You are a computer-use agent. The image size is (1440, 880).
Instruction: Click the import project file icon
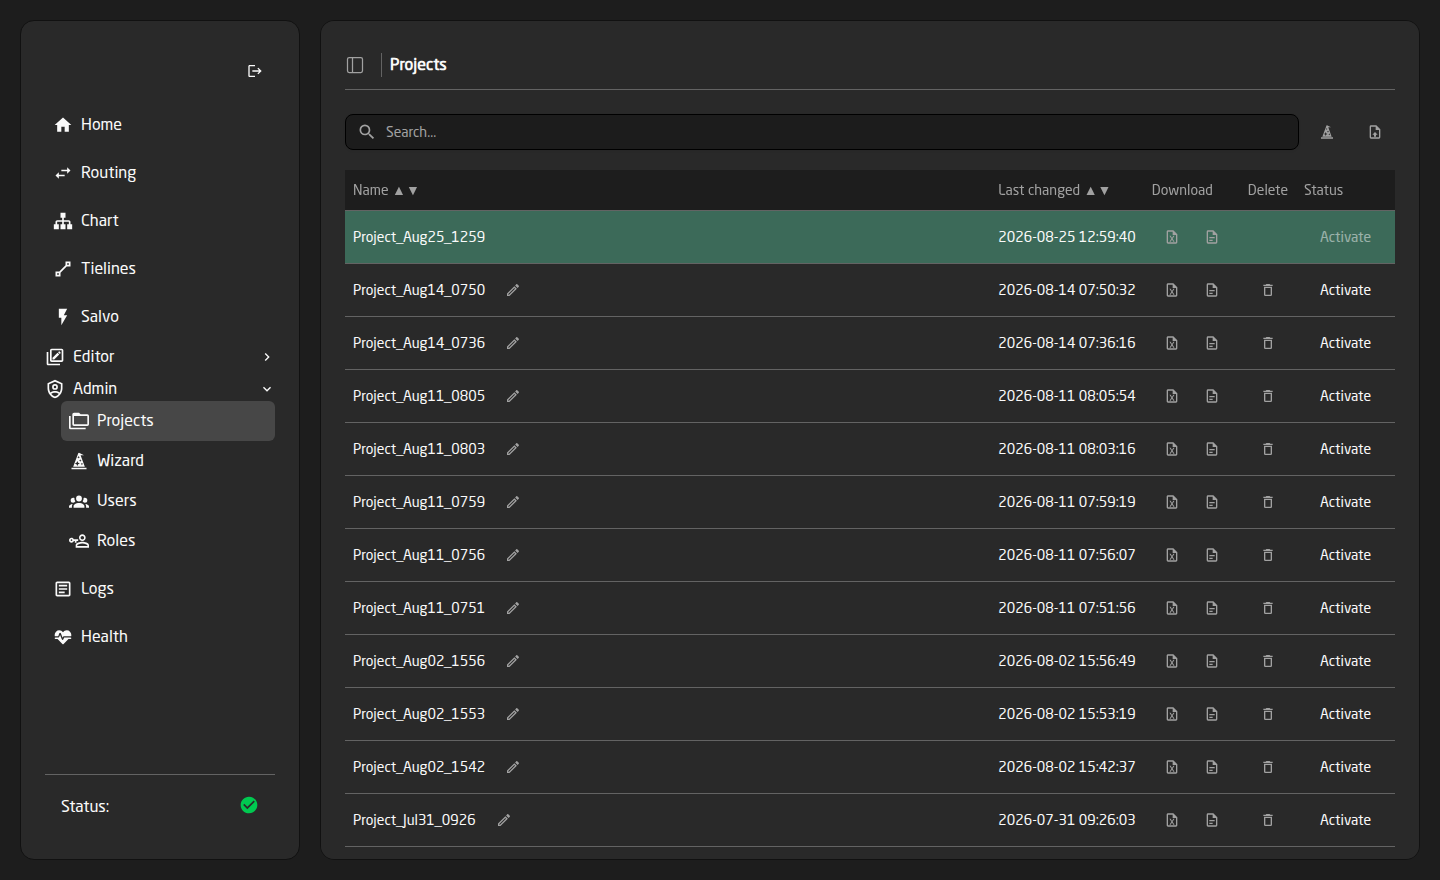coord(1375,132)
